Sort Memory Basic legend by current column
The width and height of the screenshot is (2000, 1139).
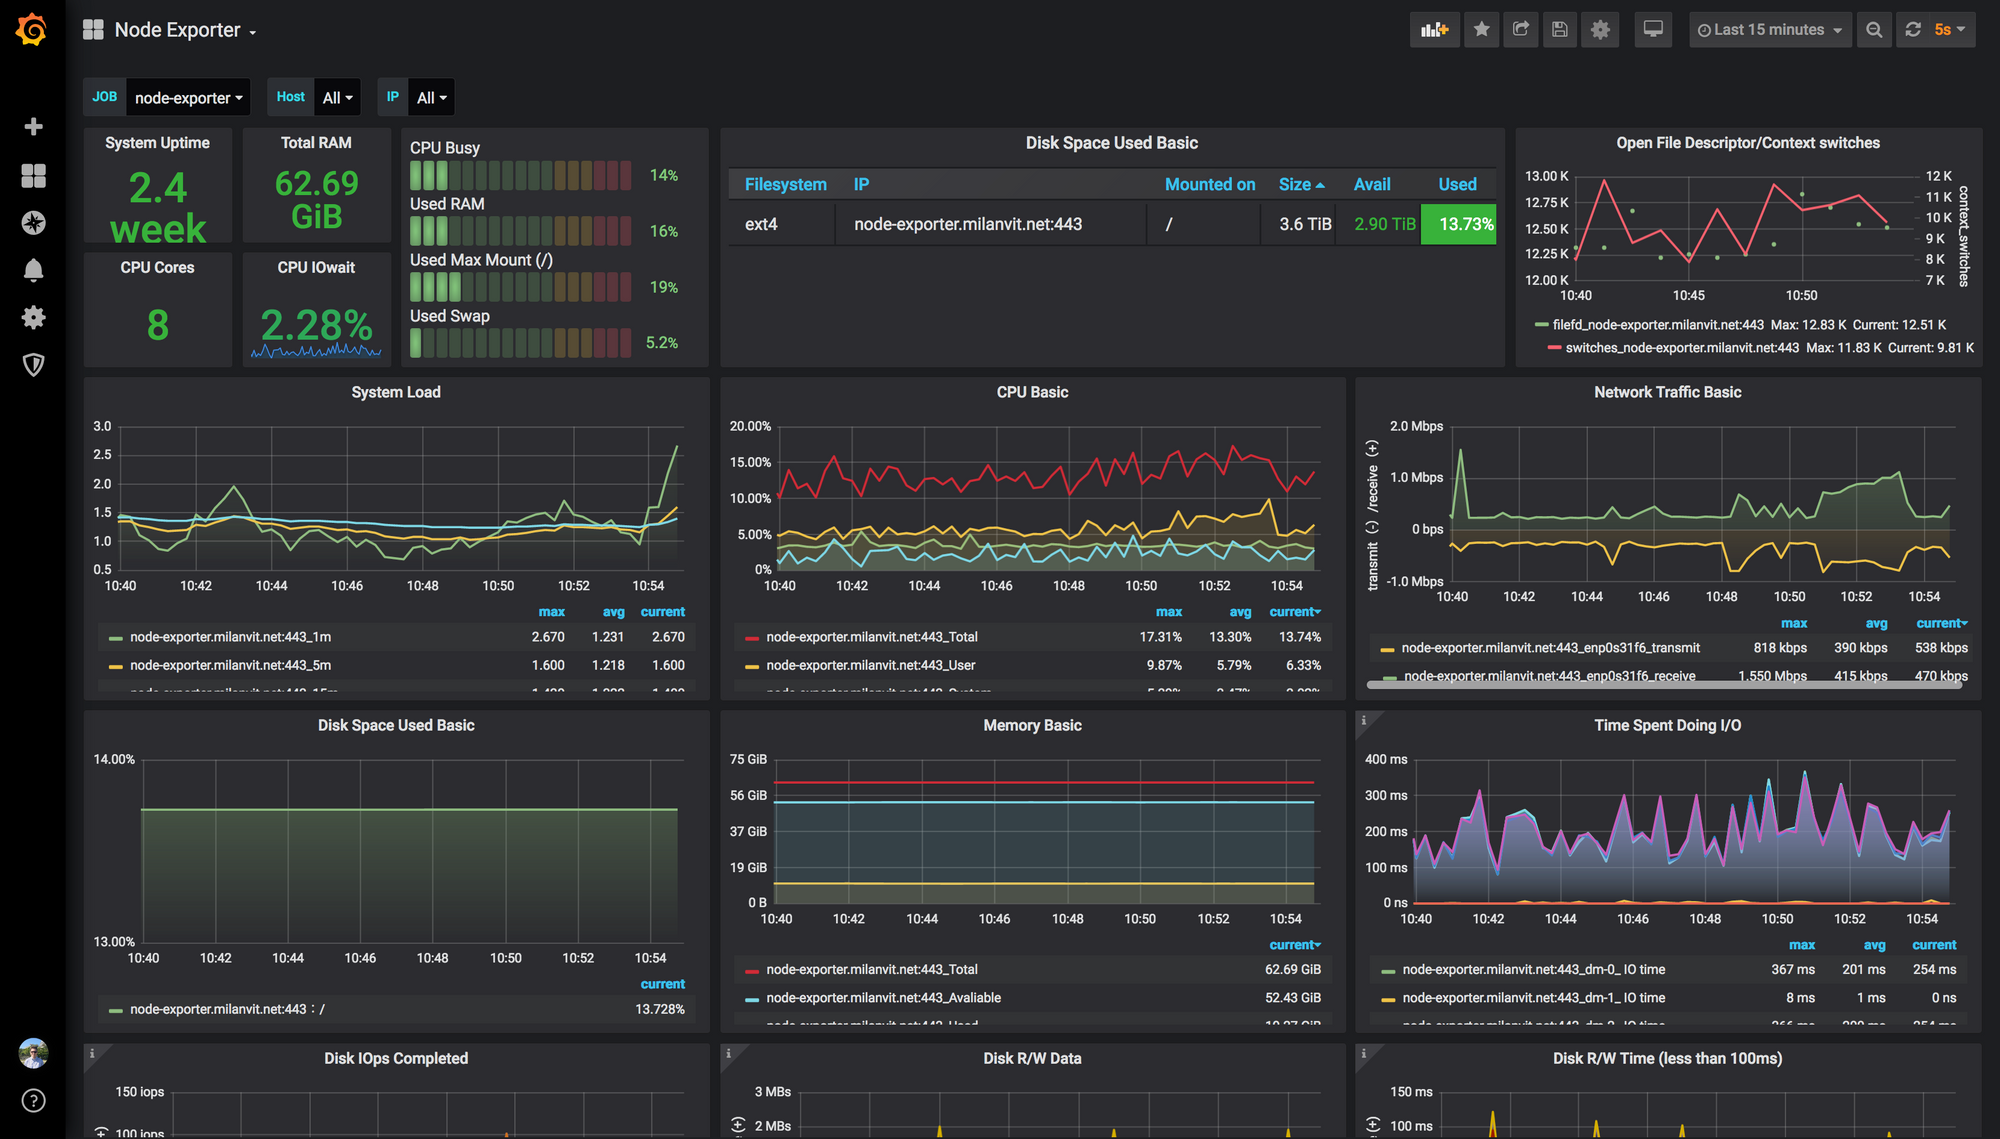click(1295, 945)
